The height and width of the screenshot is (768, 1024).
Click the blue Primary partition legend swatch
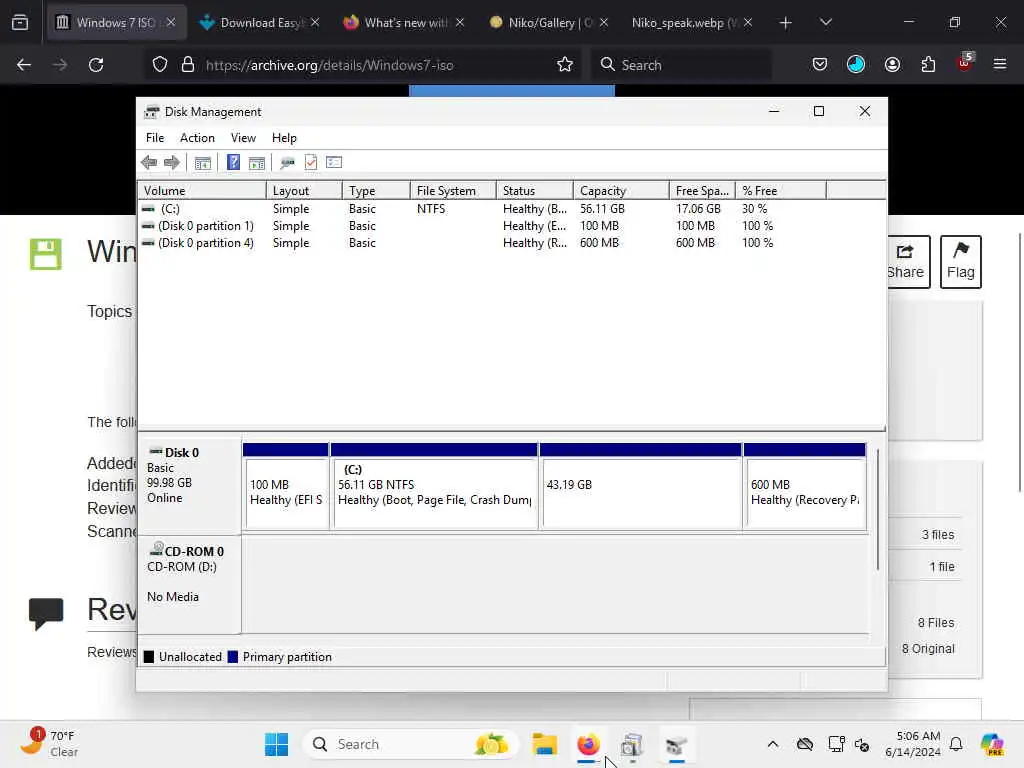click(x=232, y=657)
